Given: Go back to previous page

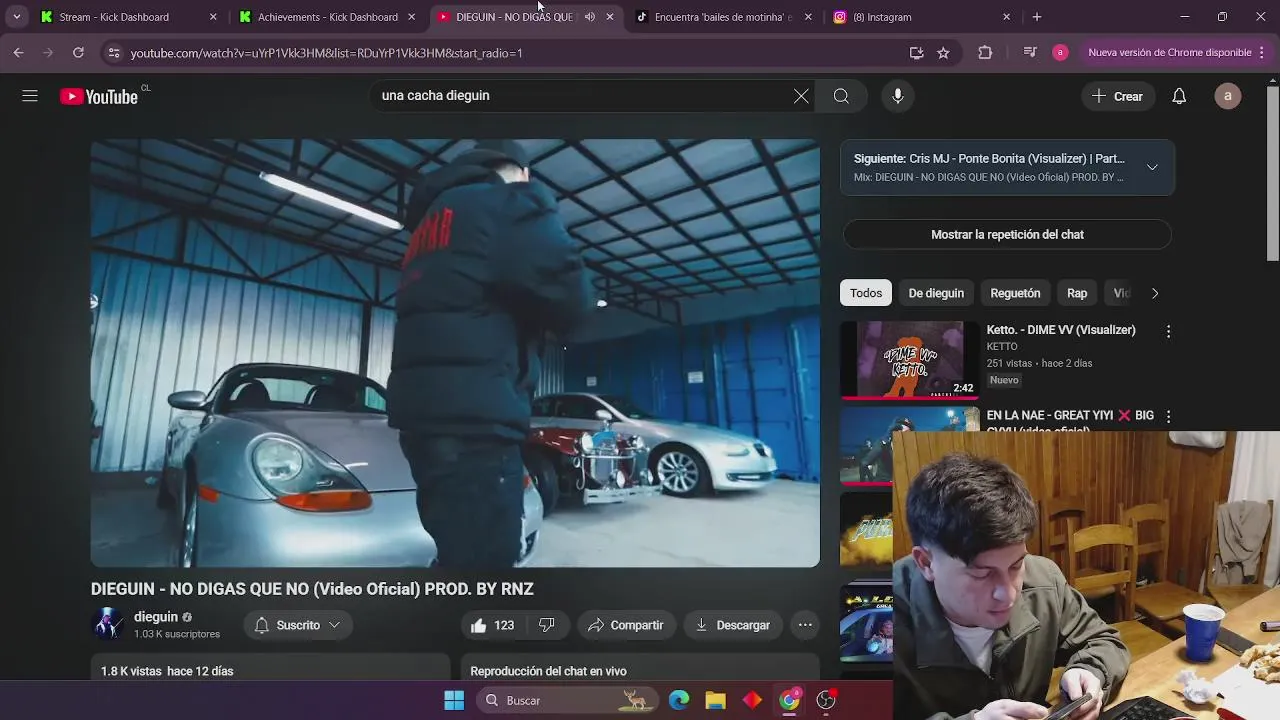Looking at the screenshot, I should 18,52.
